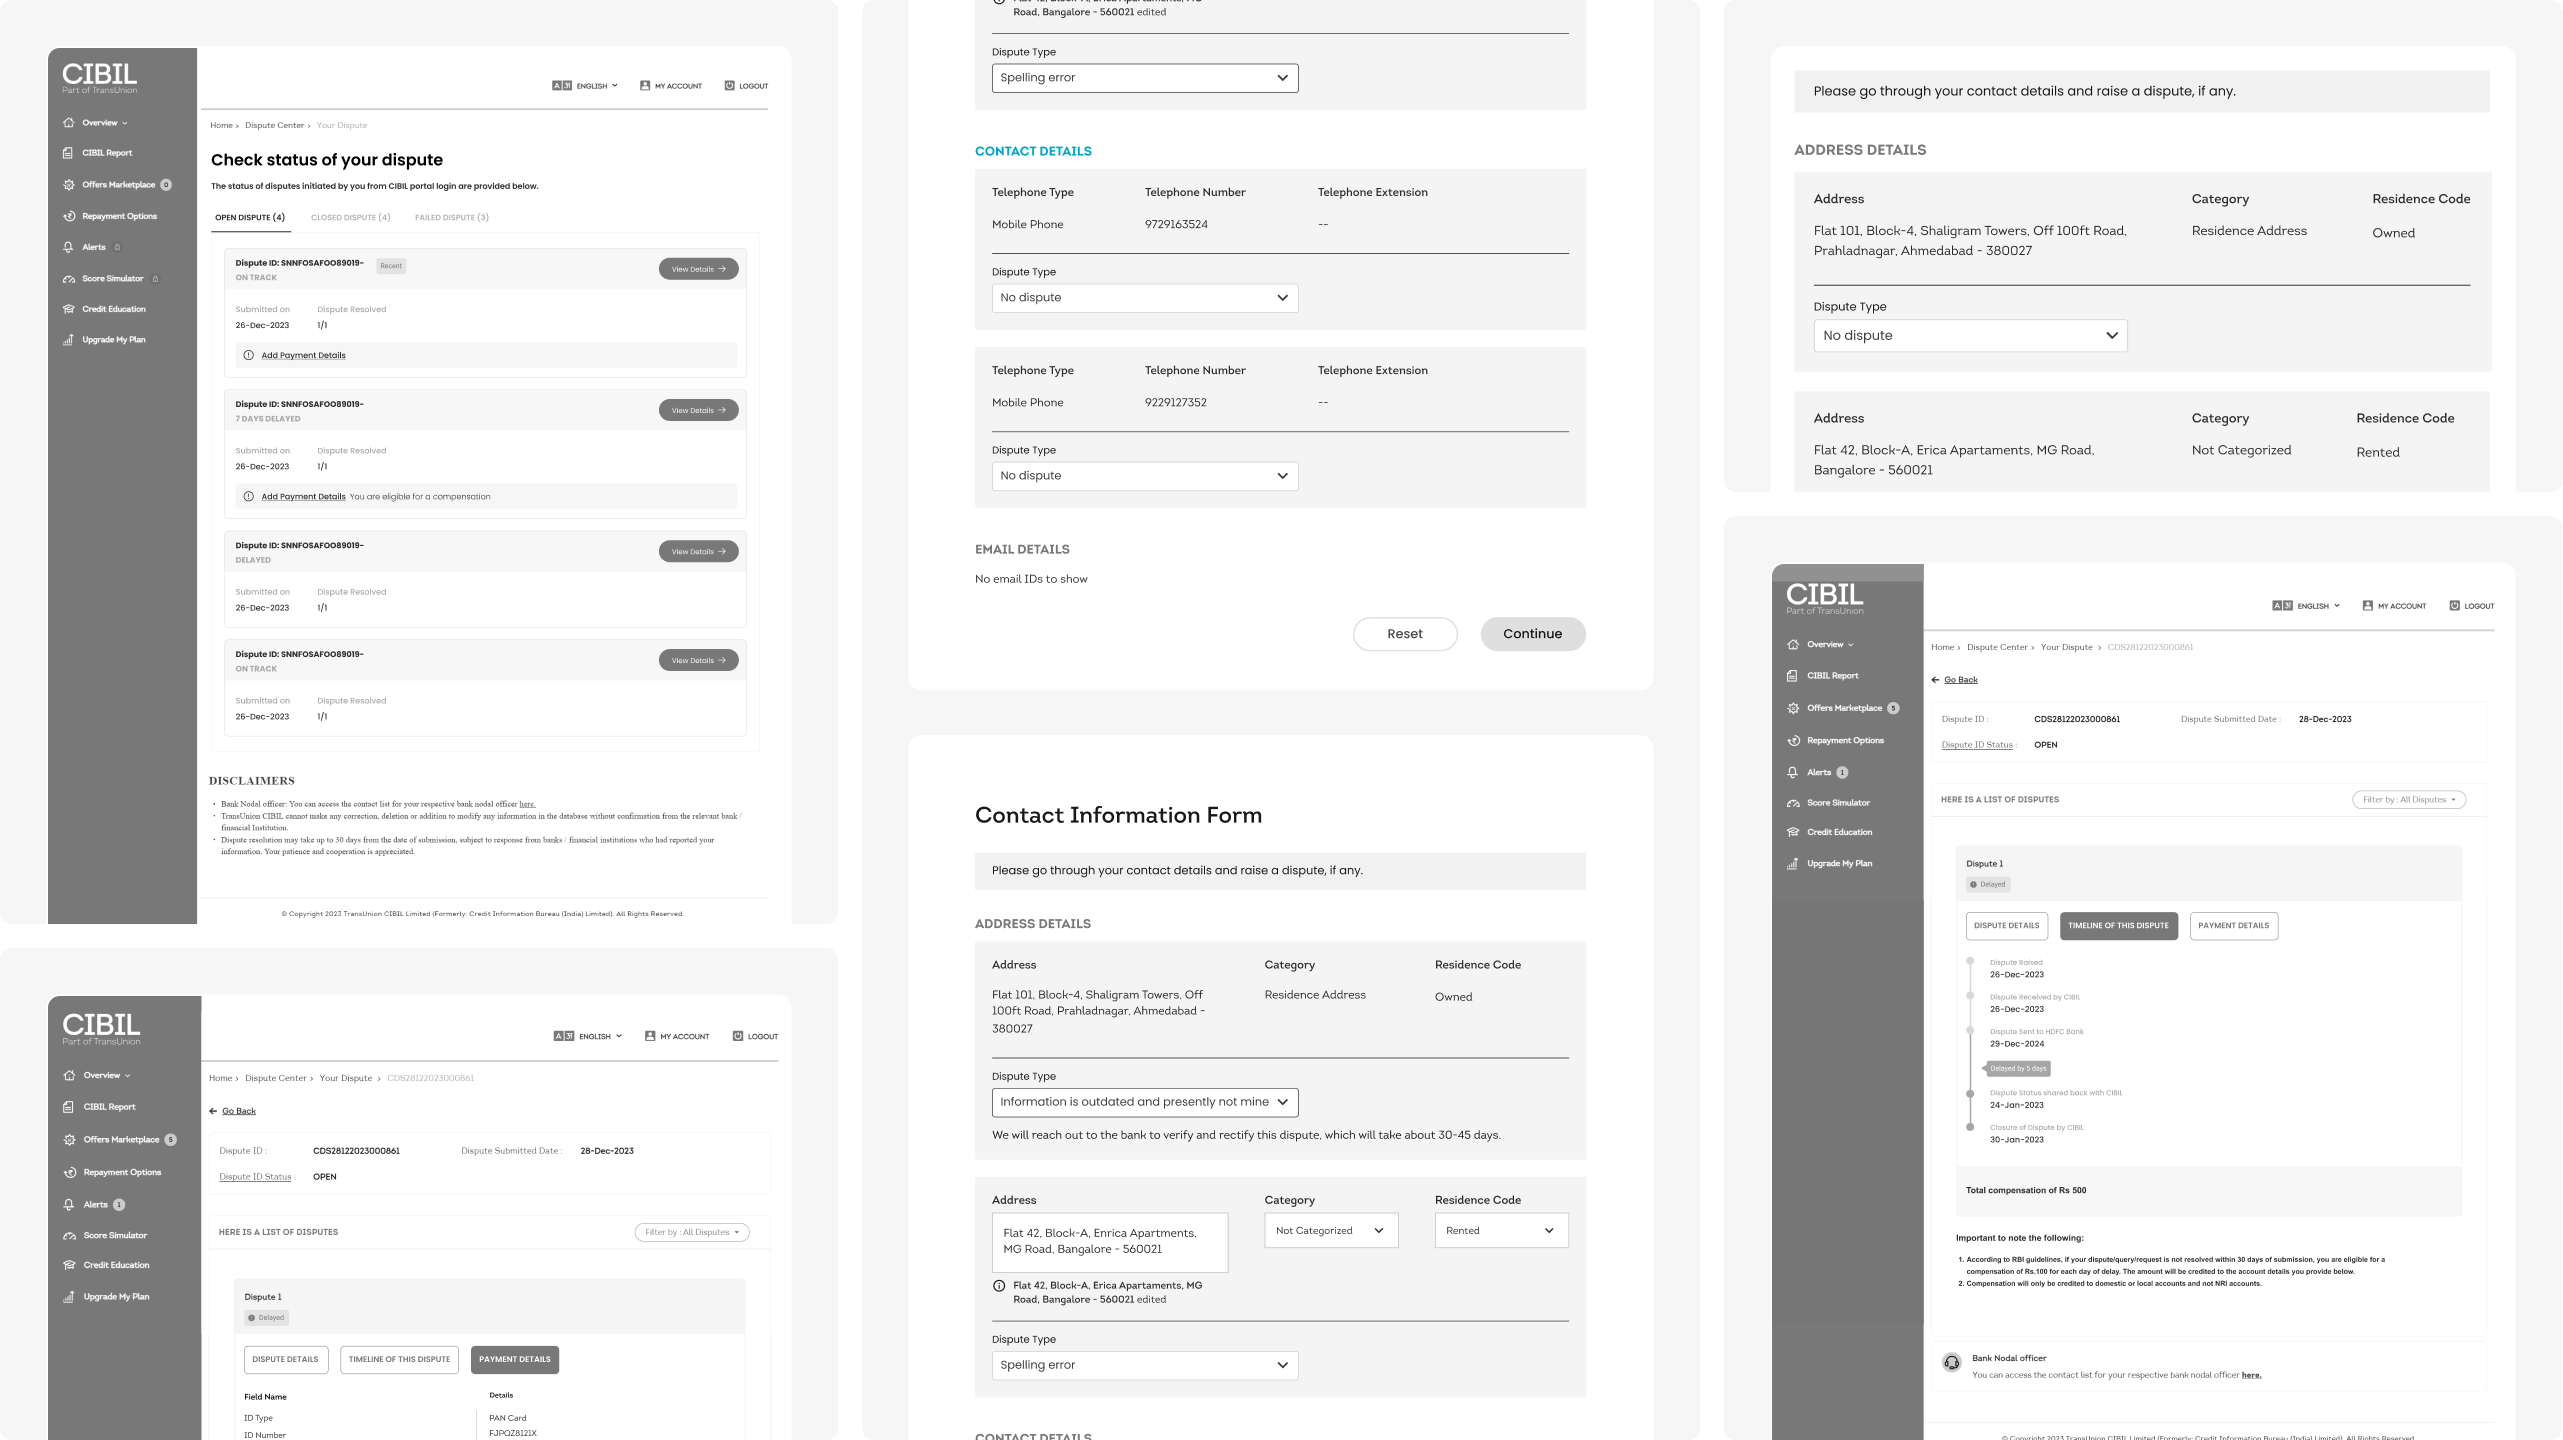Image resolution: width=2563 pixels, height=1440 pixels.
Task: Open 'Information is outdated and presently not mine' dropdown
Action: click(x=1145, y=1102)
